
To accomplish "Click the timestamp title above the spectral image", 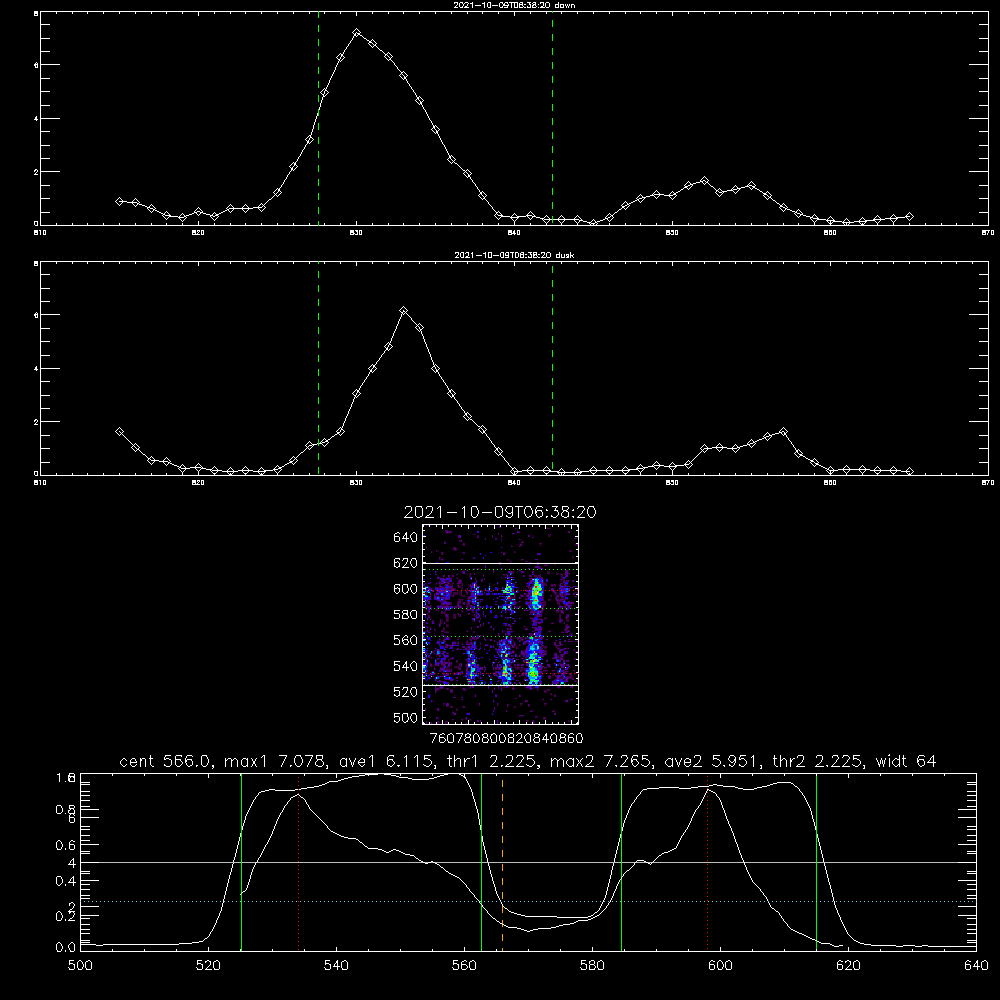I will (500, 512).
